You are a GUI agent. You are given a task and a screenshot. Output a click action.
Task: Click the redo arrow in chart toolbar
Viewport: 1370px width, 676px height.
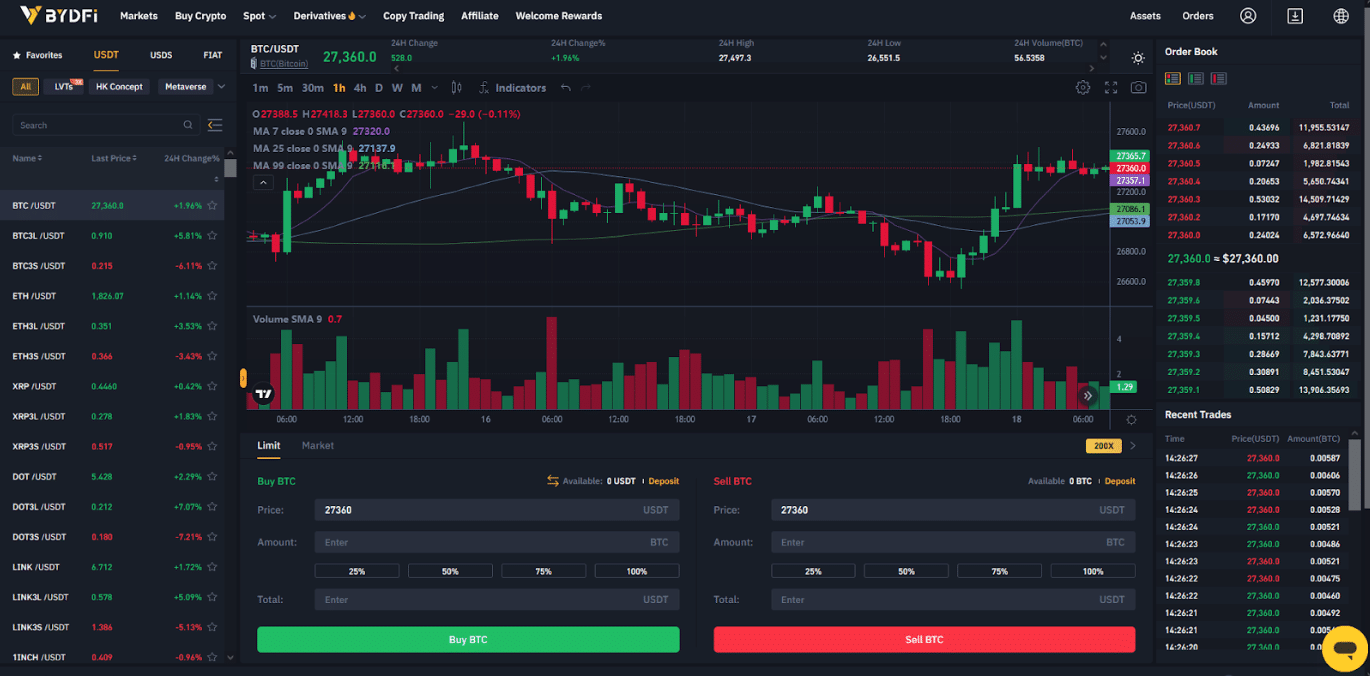tap(586, 88)
